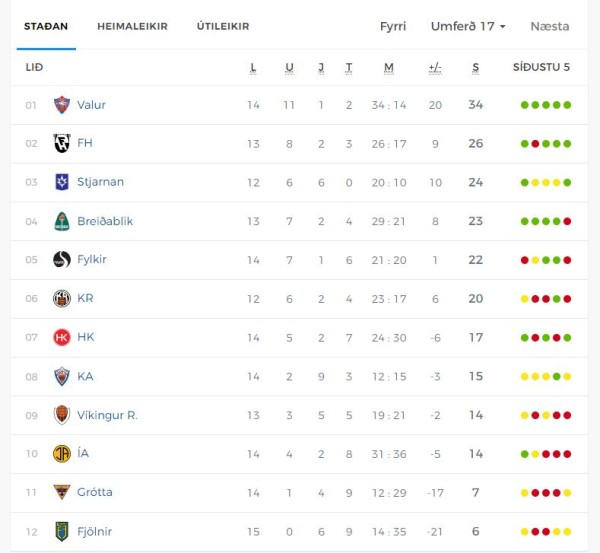Image resolution: width=600 pixels, height=553 pixels.
Task: Switch to the HEIMALEIKIR tab
Action: click(132, 26)
